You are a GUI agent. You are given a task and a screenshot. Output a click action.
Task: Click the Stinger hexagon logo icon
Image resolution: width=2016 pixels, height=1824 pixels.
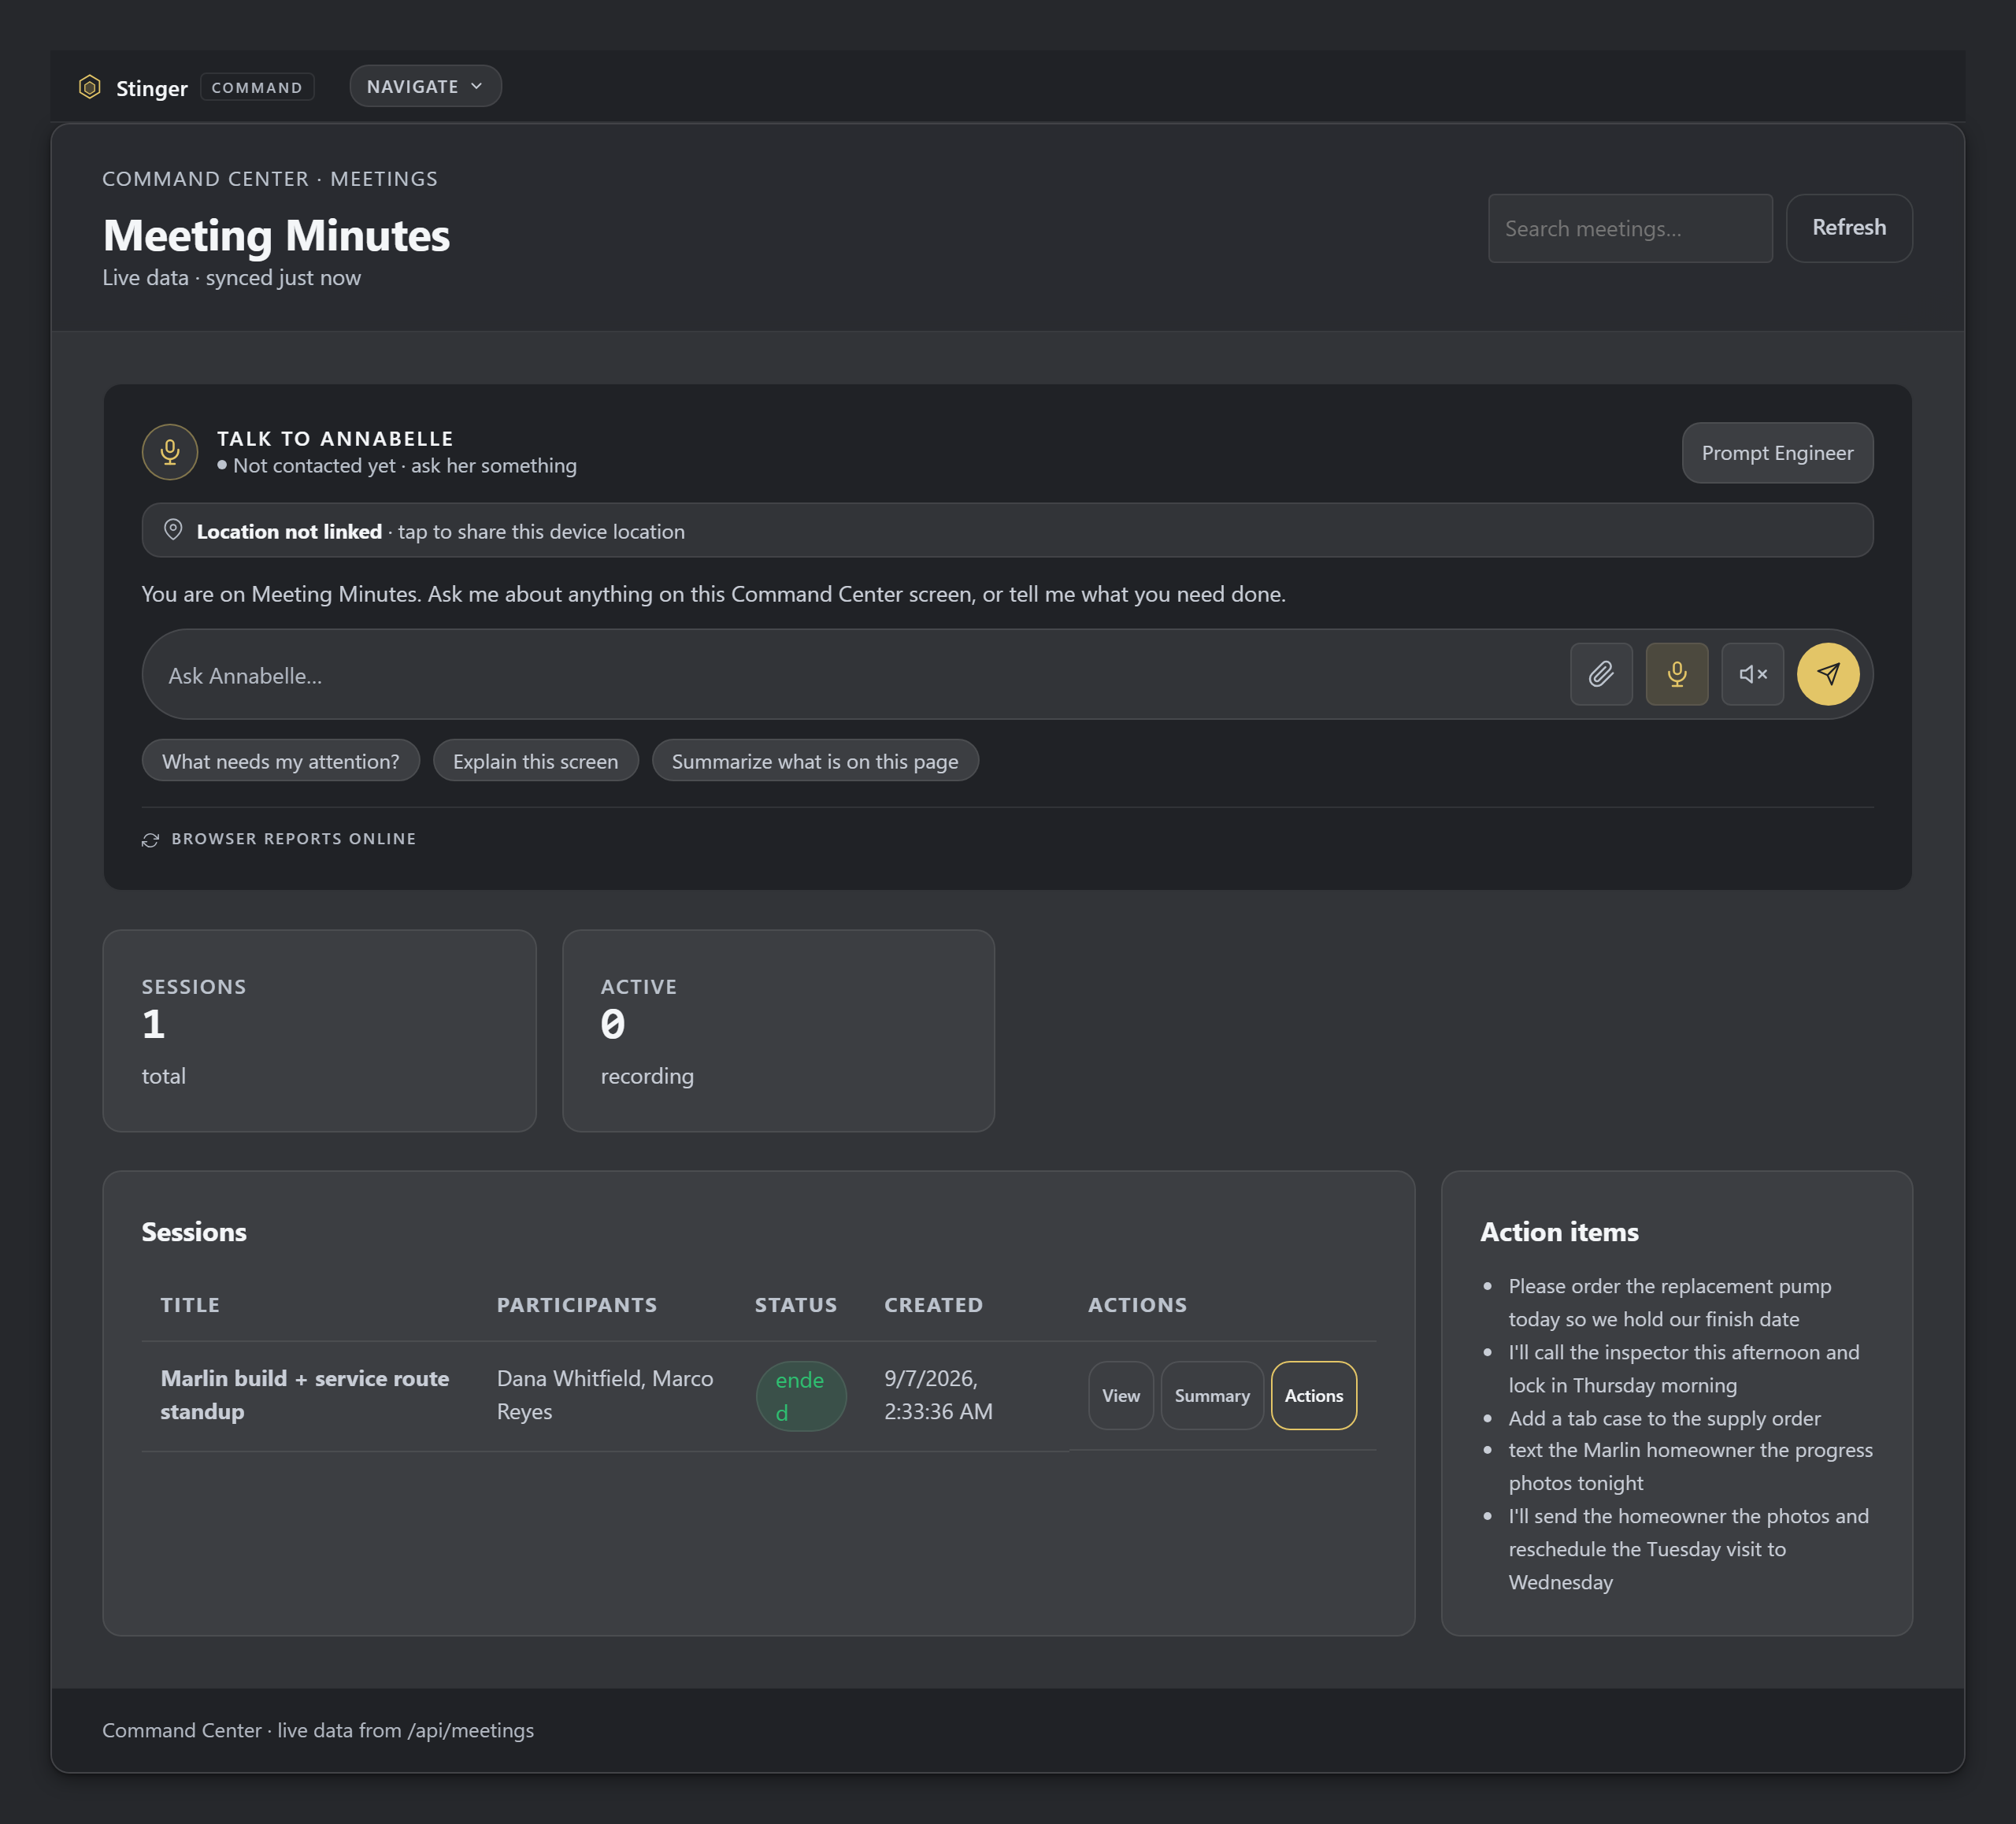click(x=90, y=87)
